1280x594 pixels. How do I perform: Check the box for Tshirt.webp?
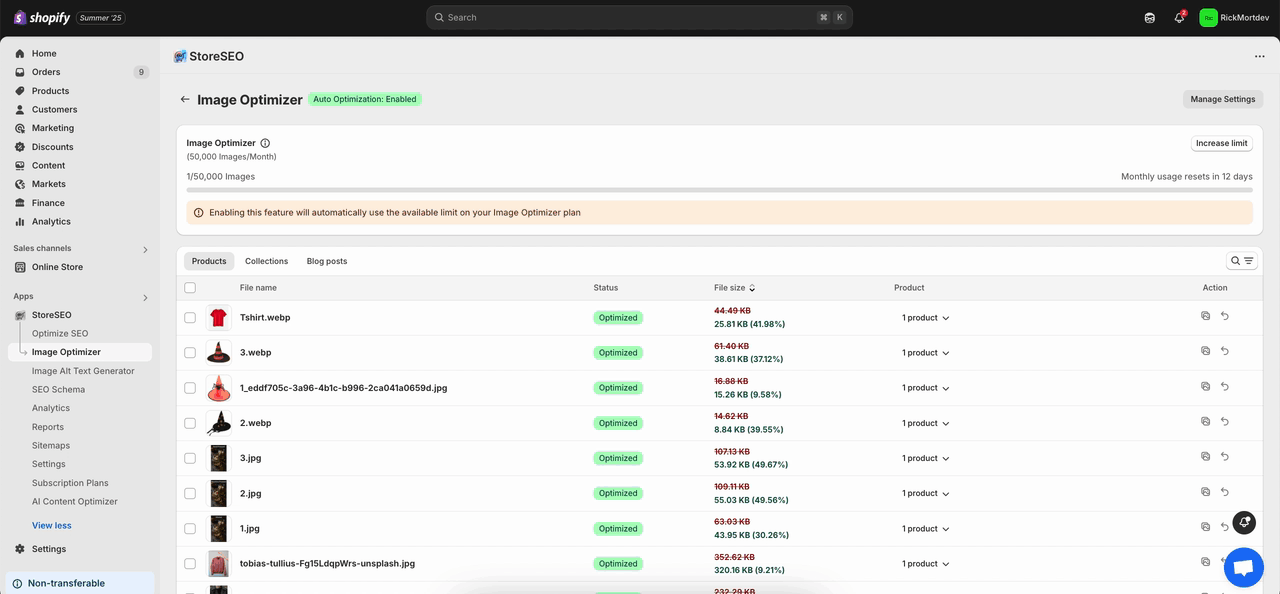click(190, 317)
